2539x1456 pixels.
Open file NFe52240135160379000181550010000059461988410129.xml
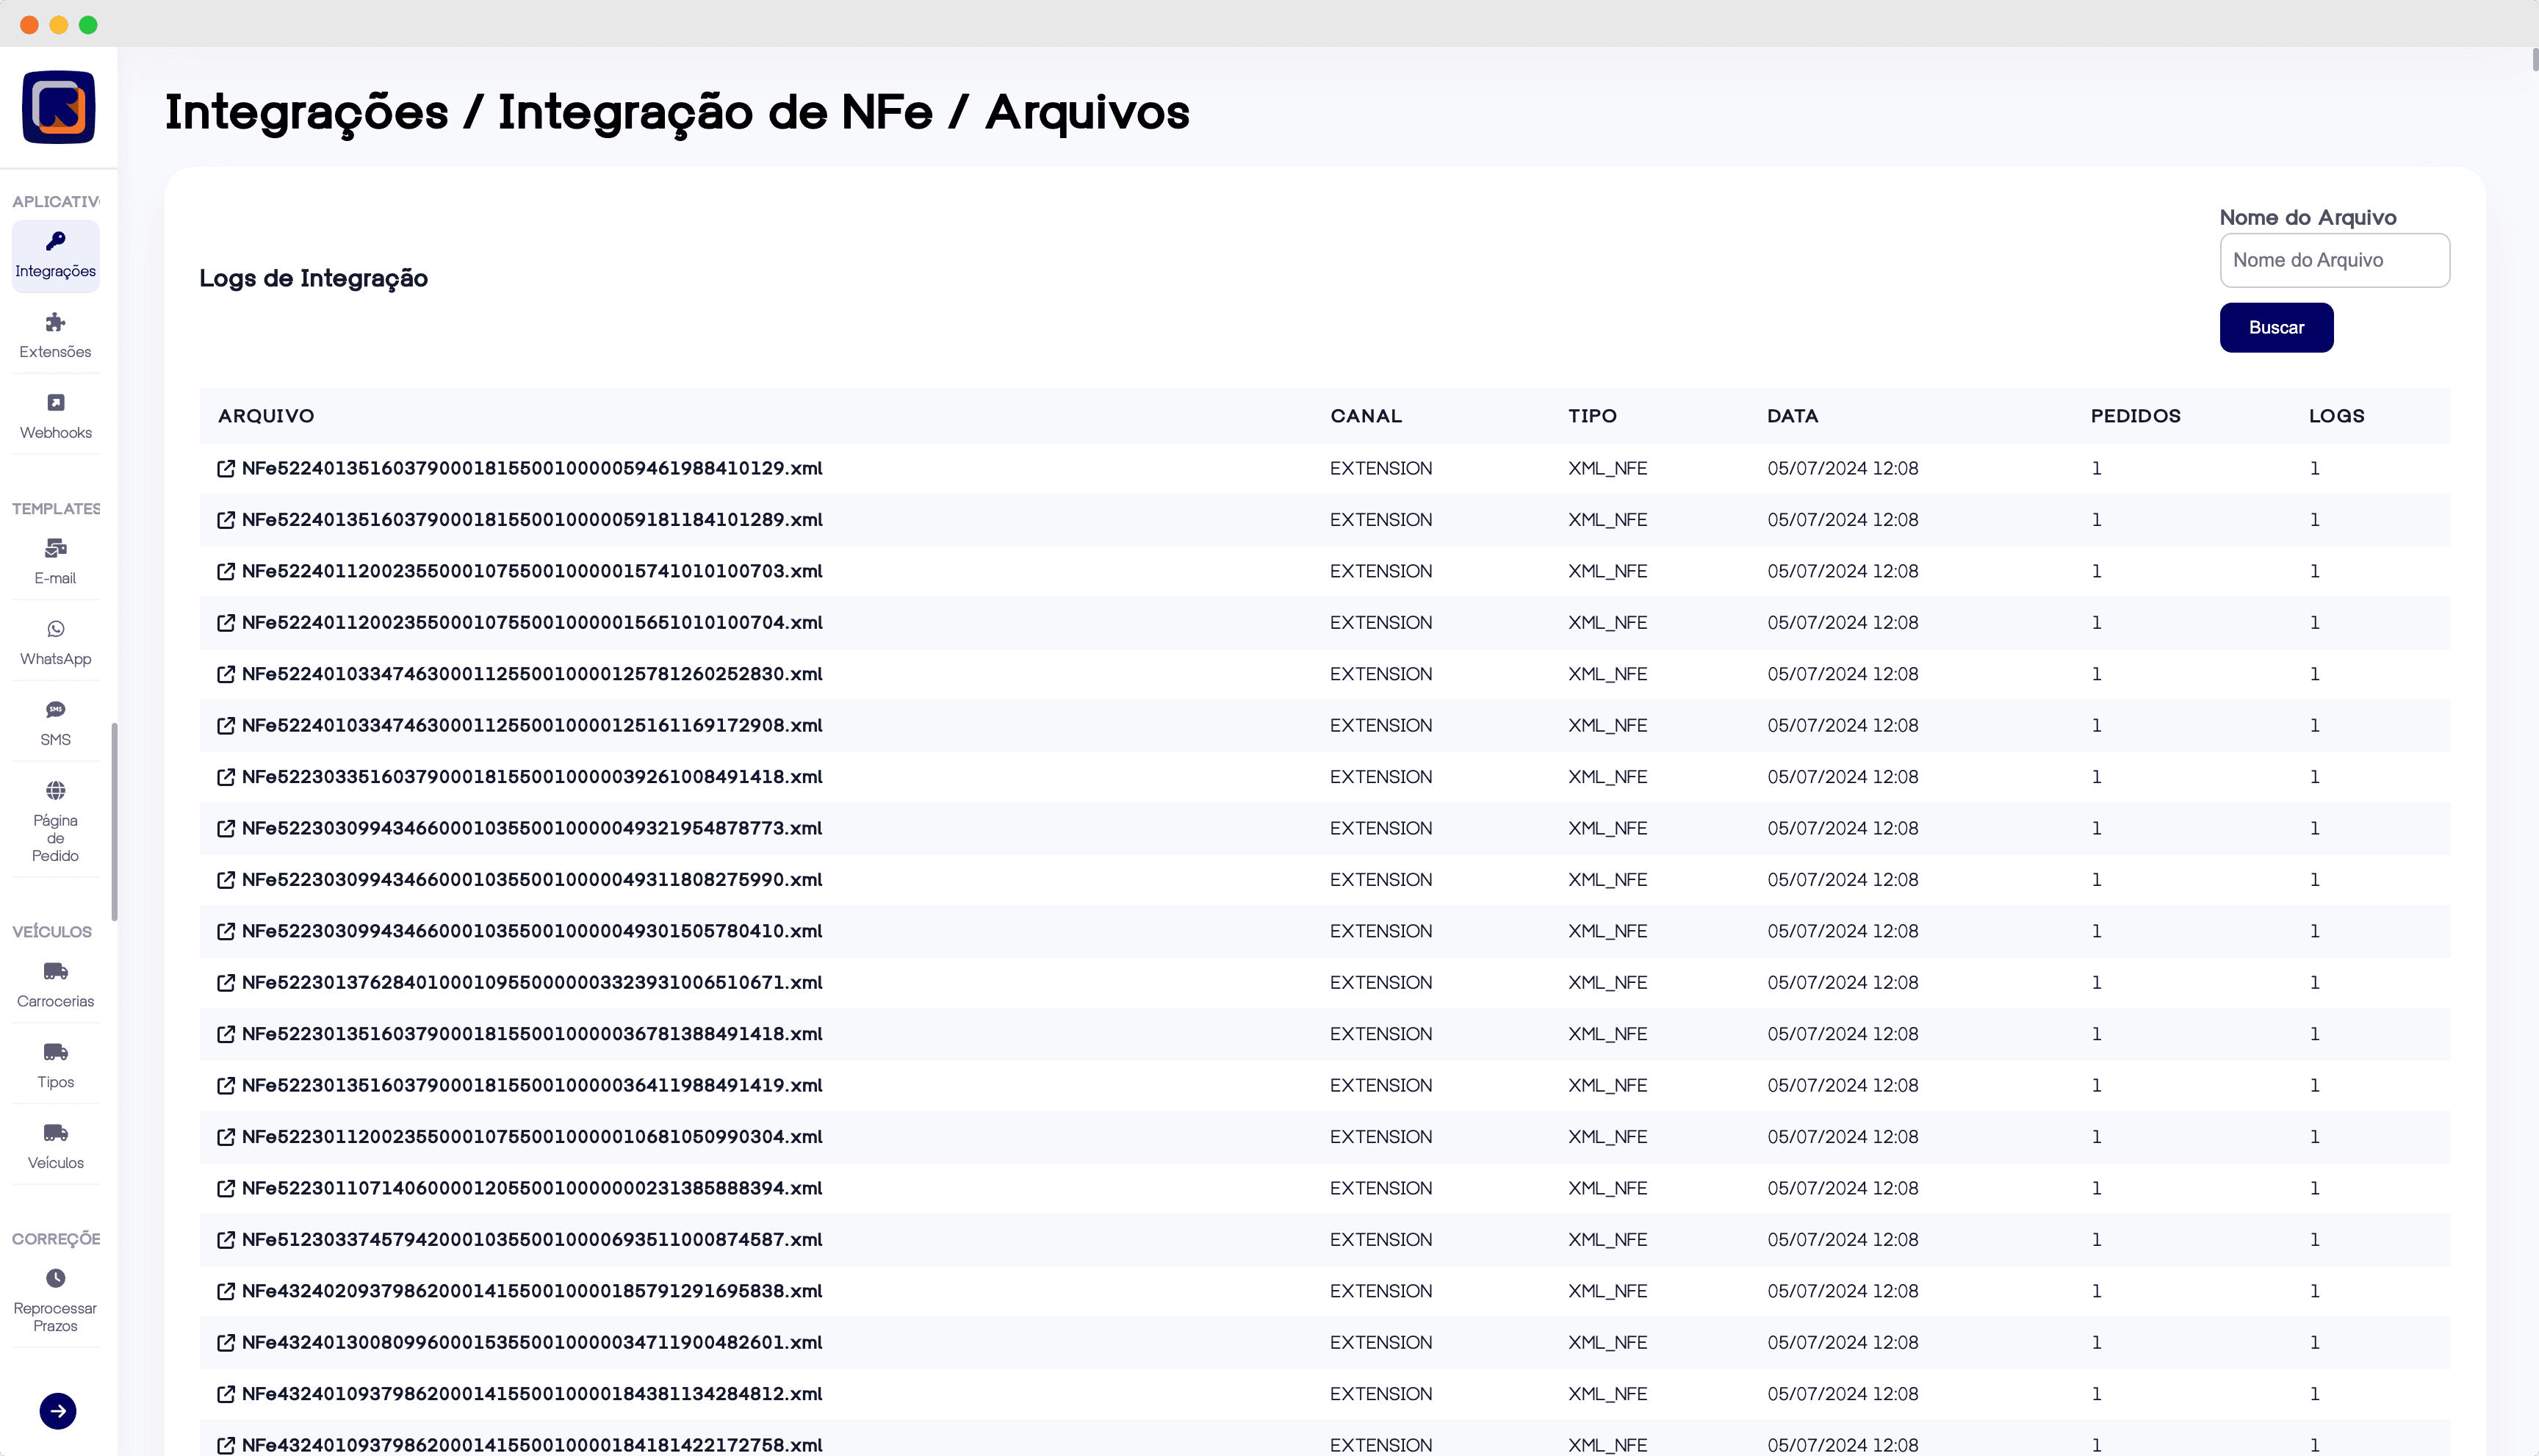531,468
